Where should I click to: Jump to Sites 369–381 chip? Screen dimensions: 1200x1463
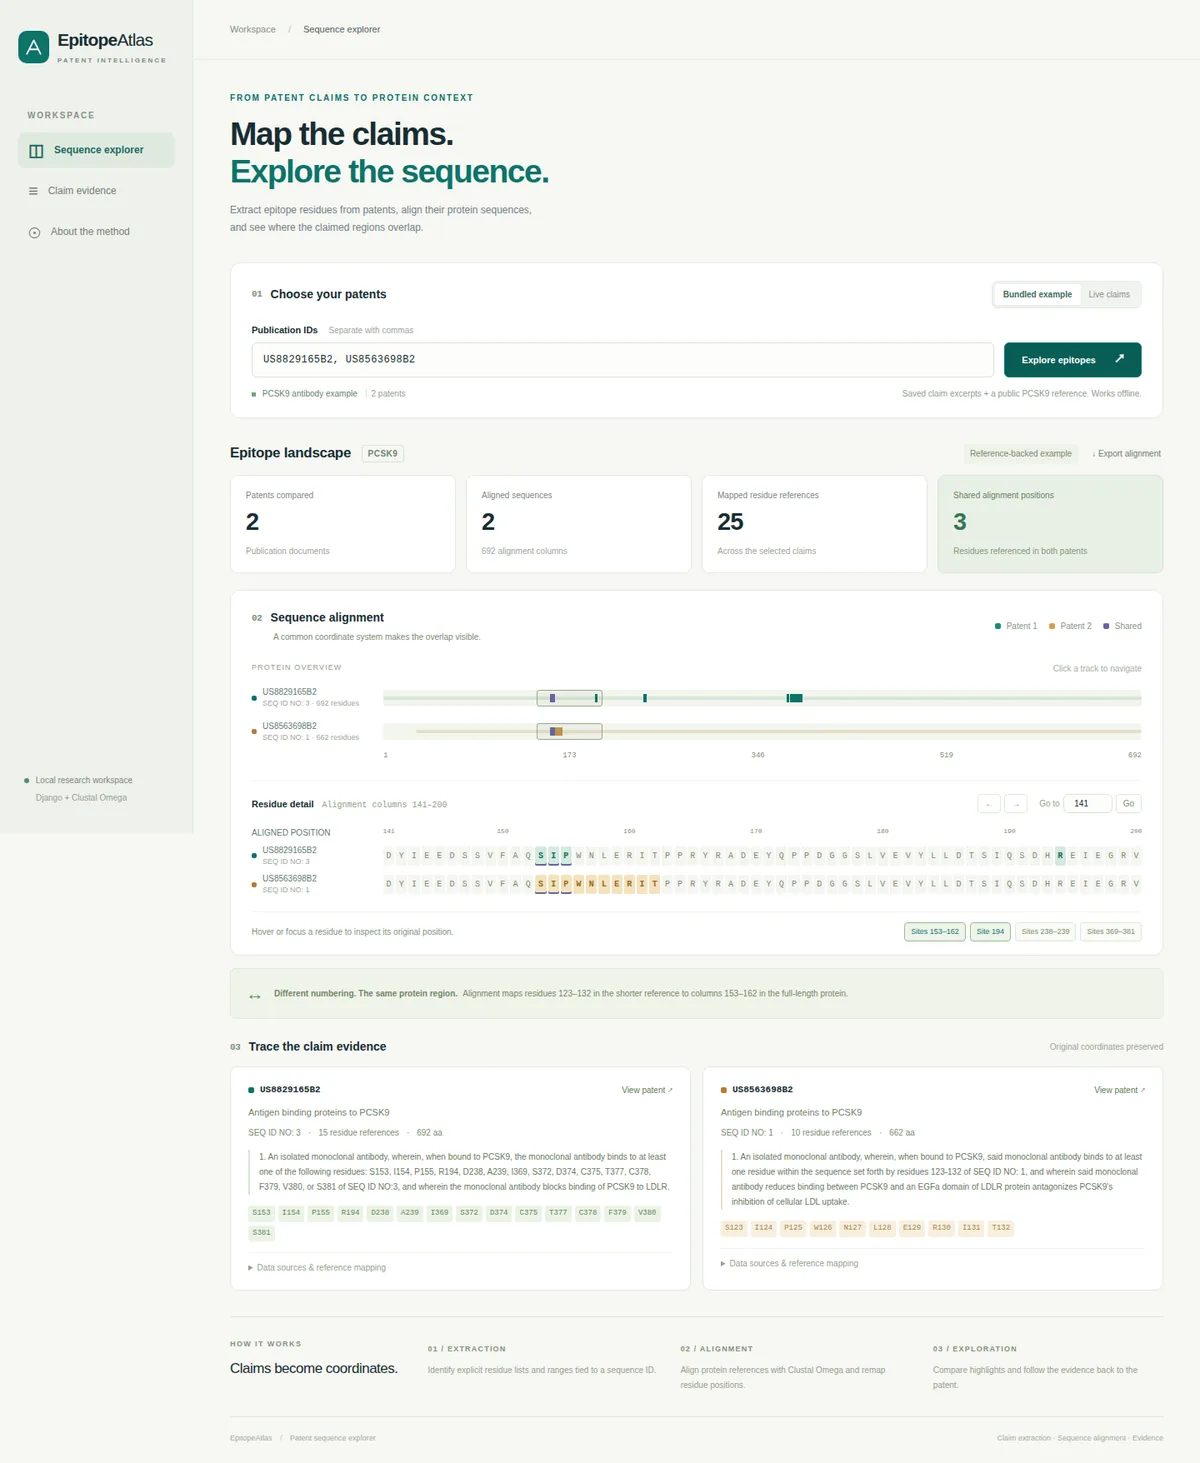tap(1111, 931)
